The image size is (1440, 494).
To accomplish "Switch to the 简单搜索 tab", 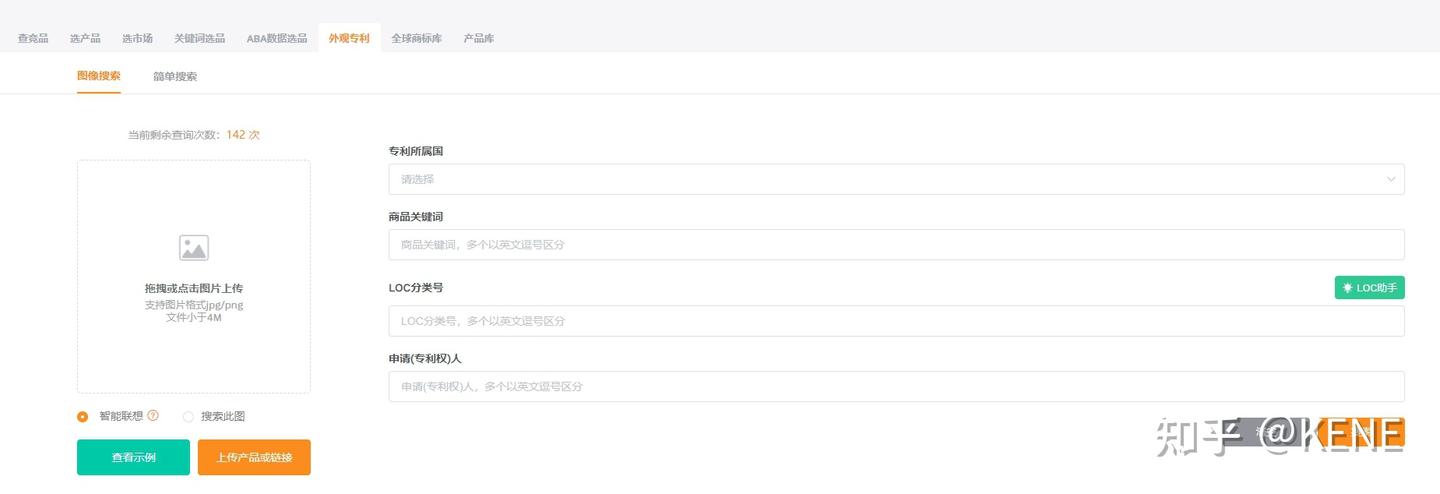I will (x=175, y=76).
